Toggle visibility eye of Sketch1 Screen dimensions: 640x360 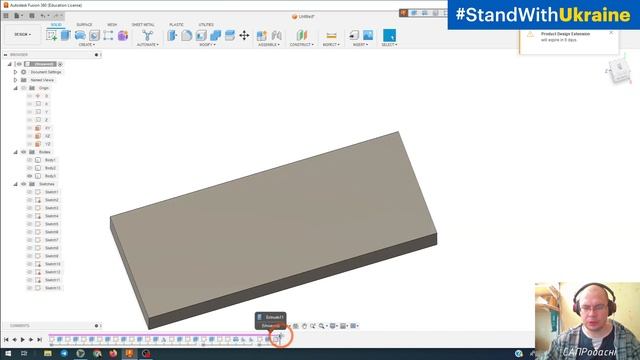point(29,192)
